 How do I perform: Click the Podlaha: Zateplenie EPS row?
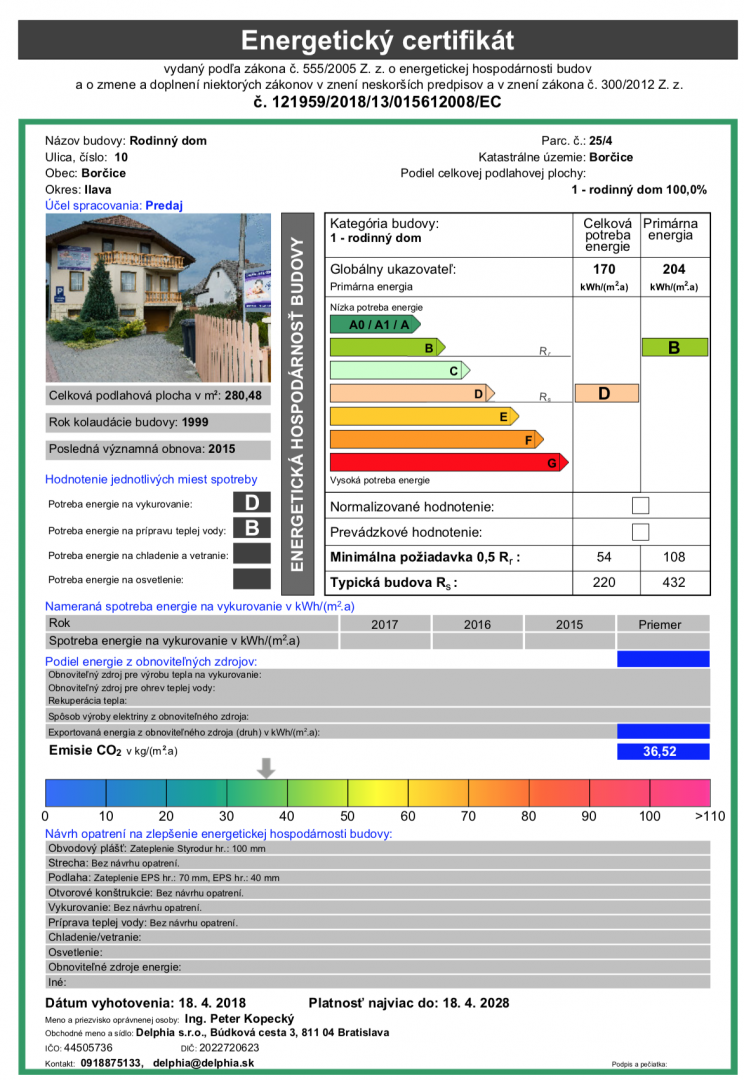[x=378, y=878]
